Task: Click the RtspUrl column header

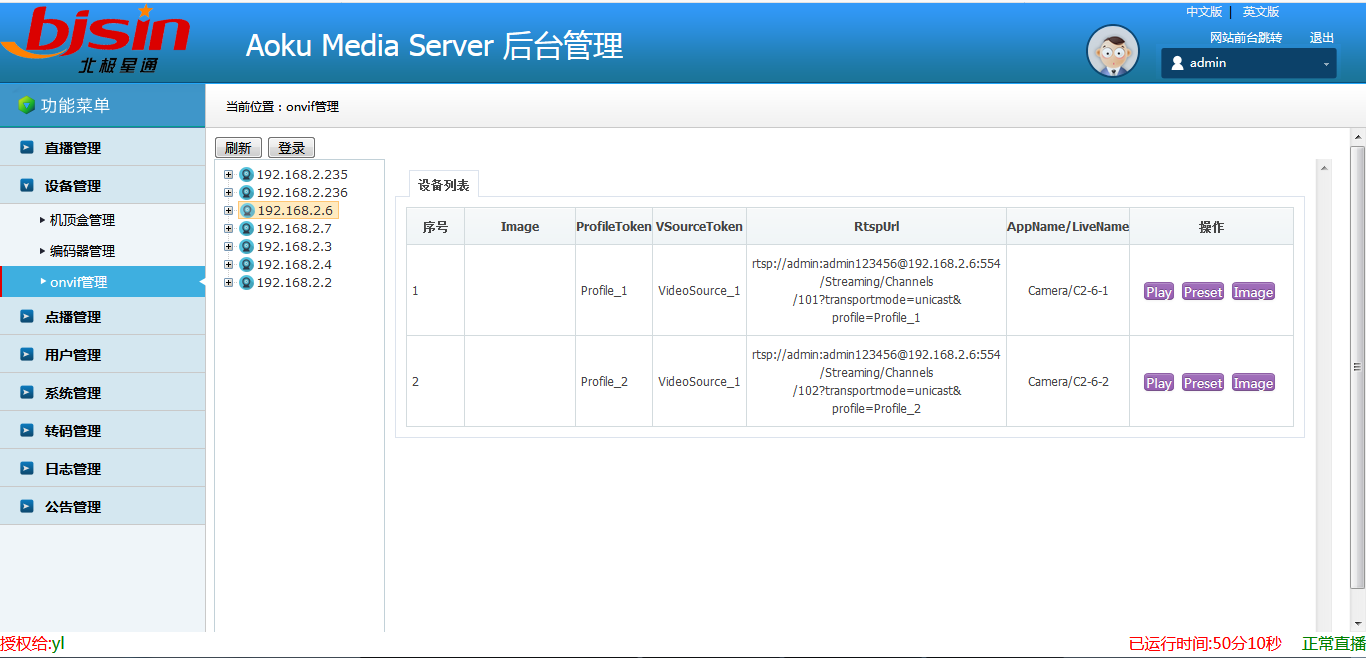Action: (x=876, y=227)
